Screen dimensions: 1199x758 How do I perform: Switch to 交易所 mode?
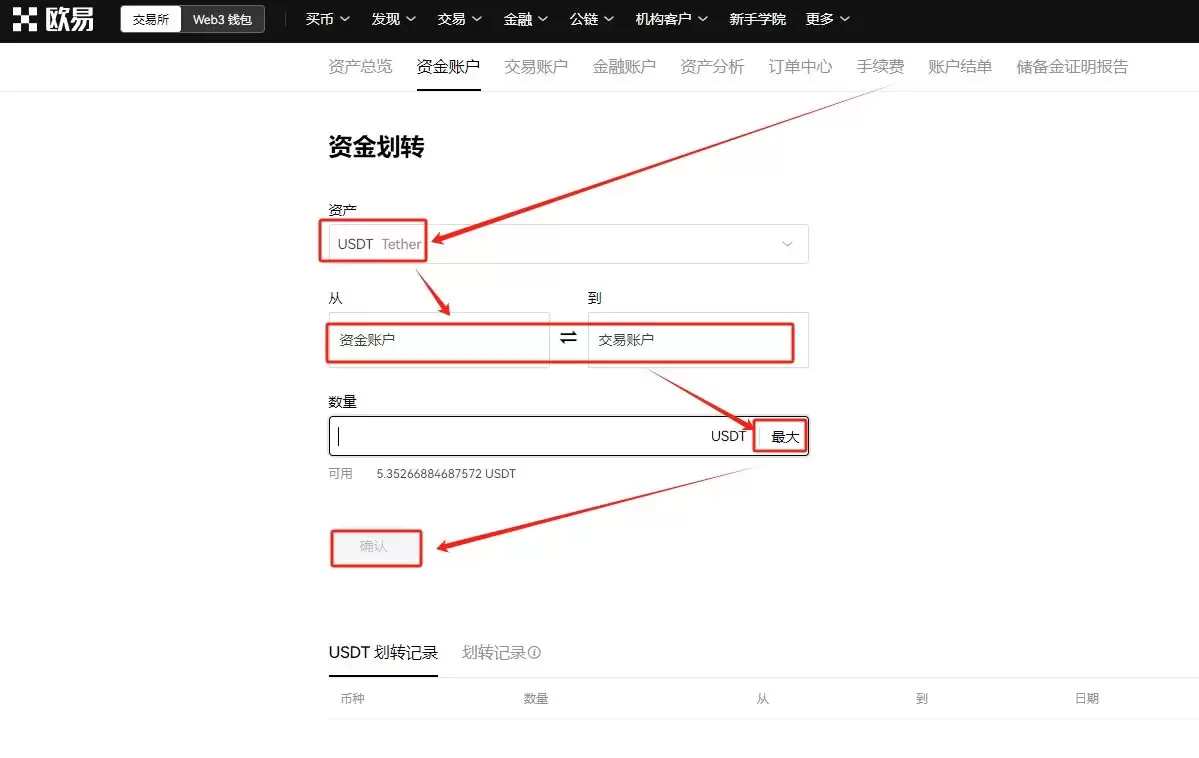[150, 18]
